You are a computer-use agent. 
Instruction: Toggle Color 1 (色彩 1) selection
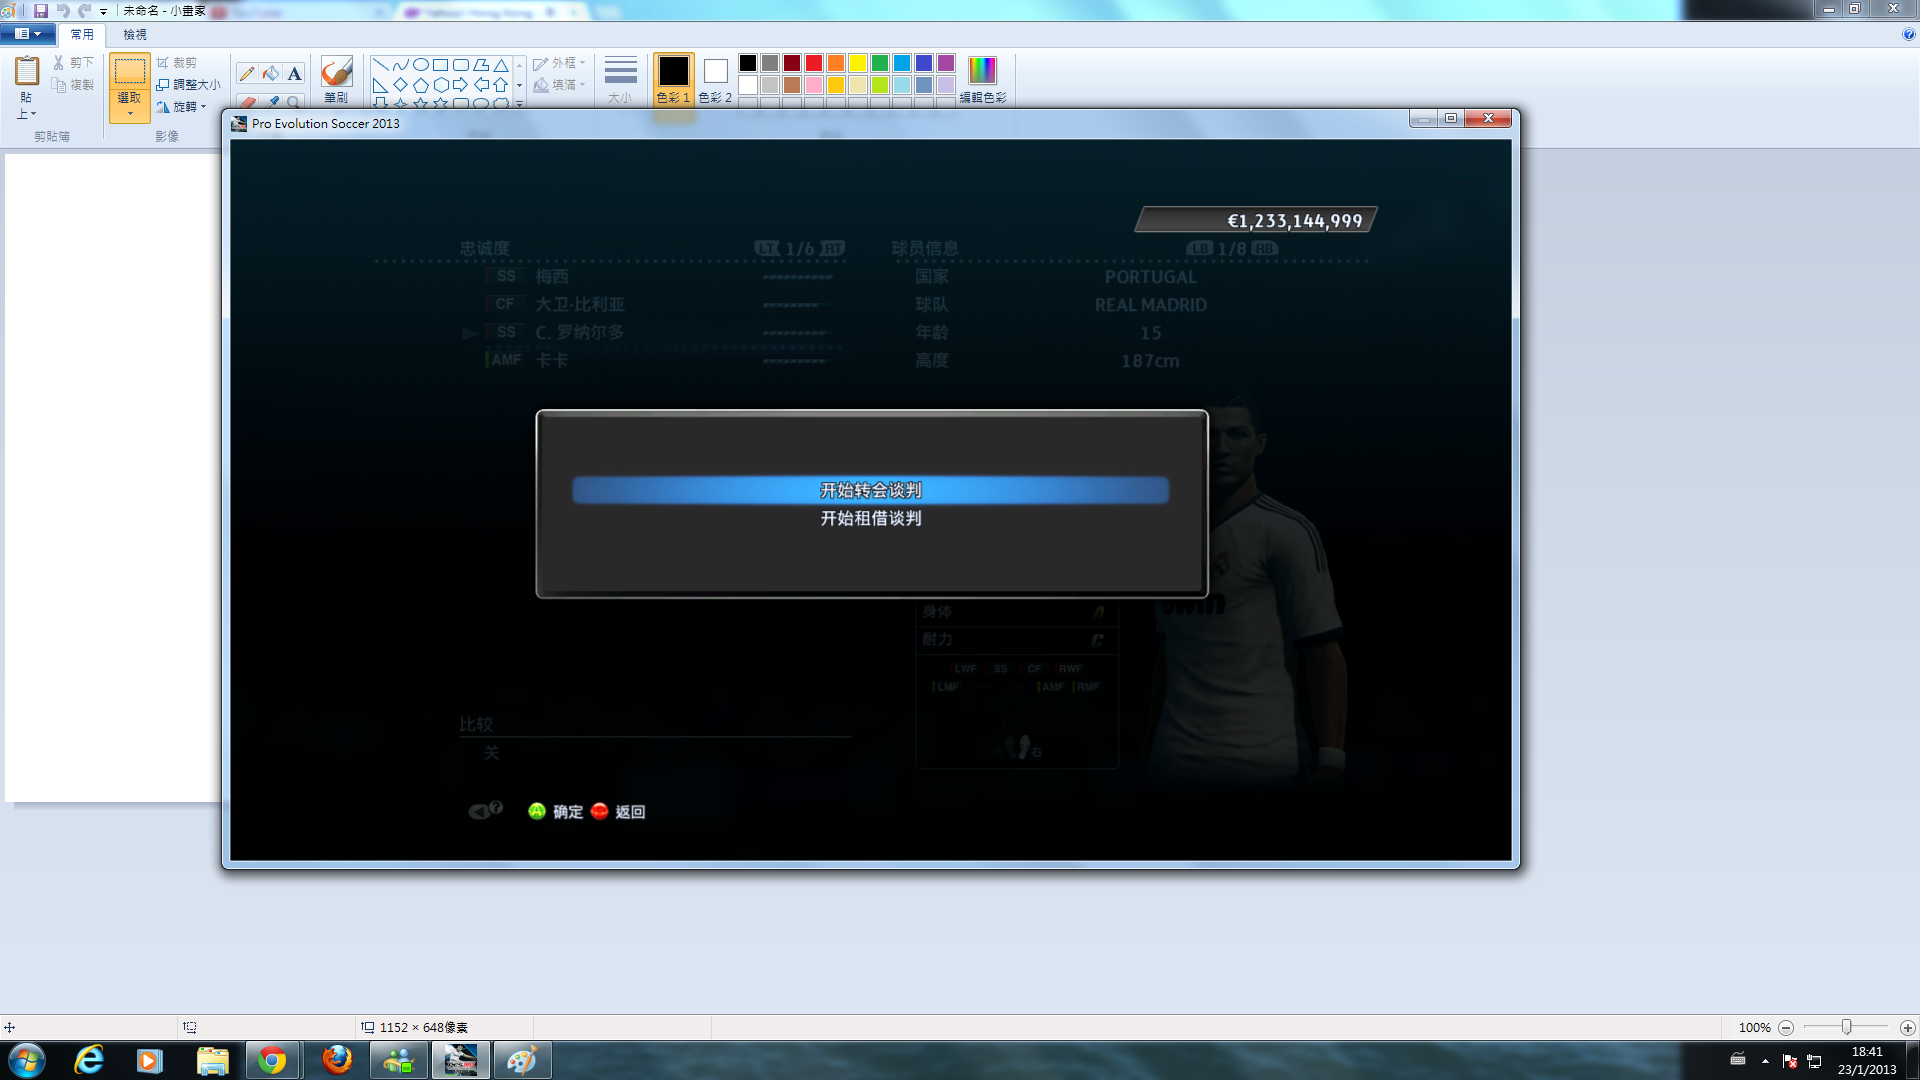673,79
